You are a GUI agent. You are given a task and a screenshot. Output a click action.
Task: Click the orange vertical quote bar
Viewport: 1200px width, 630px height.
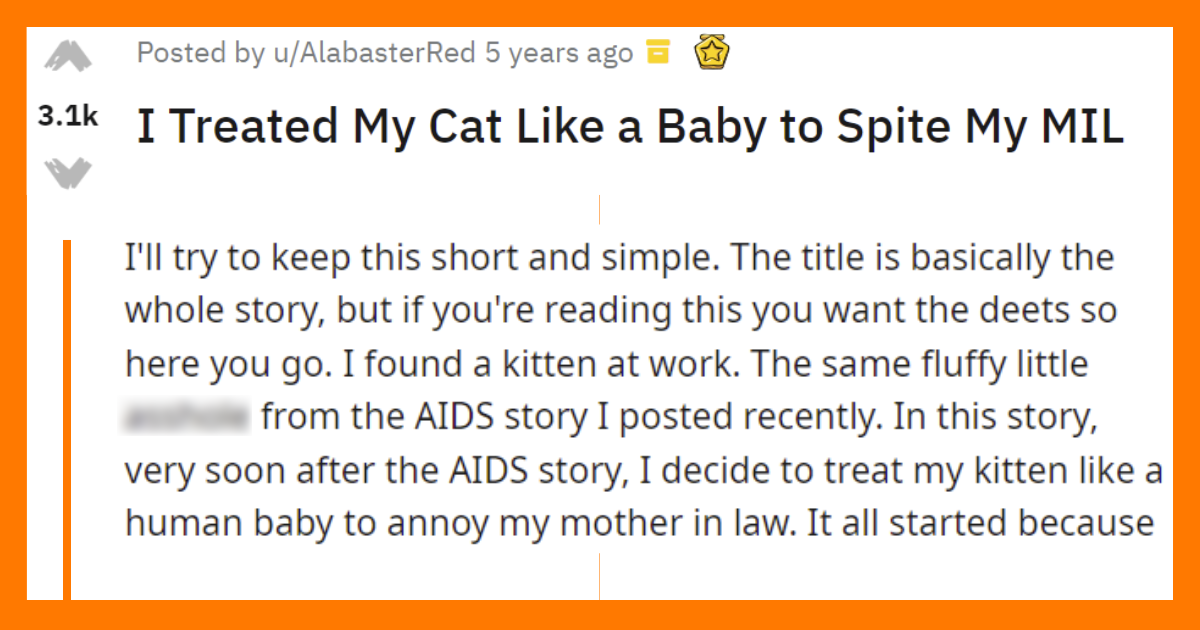67,420
